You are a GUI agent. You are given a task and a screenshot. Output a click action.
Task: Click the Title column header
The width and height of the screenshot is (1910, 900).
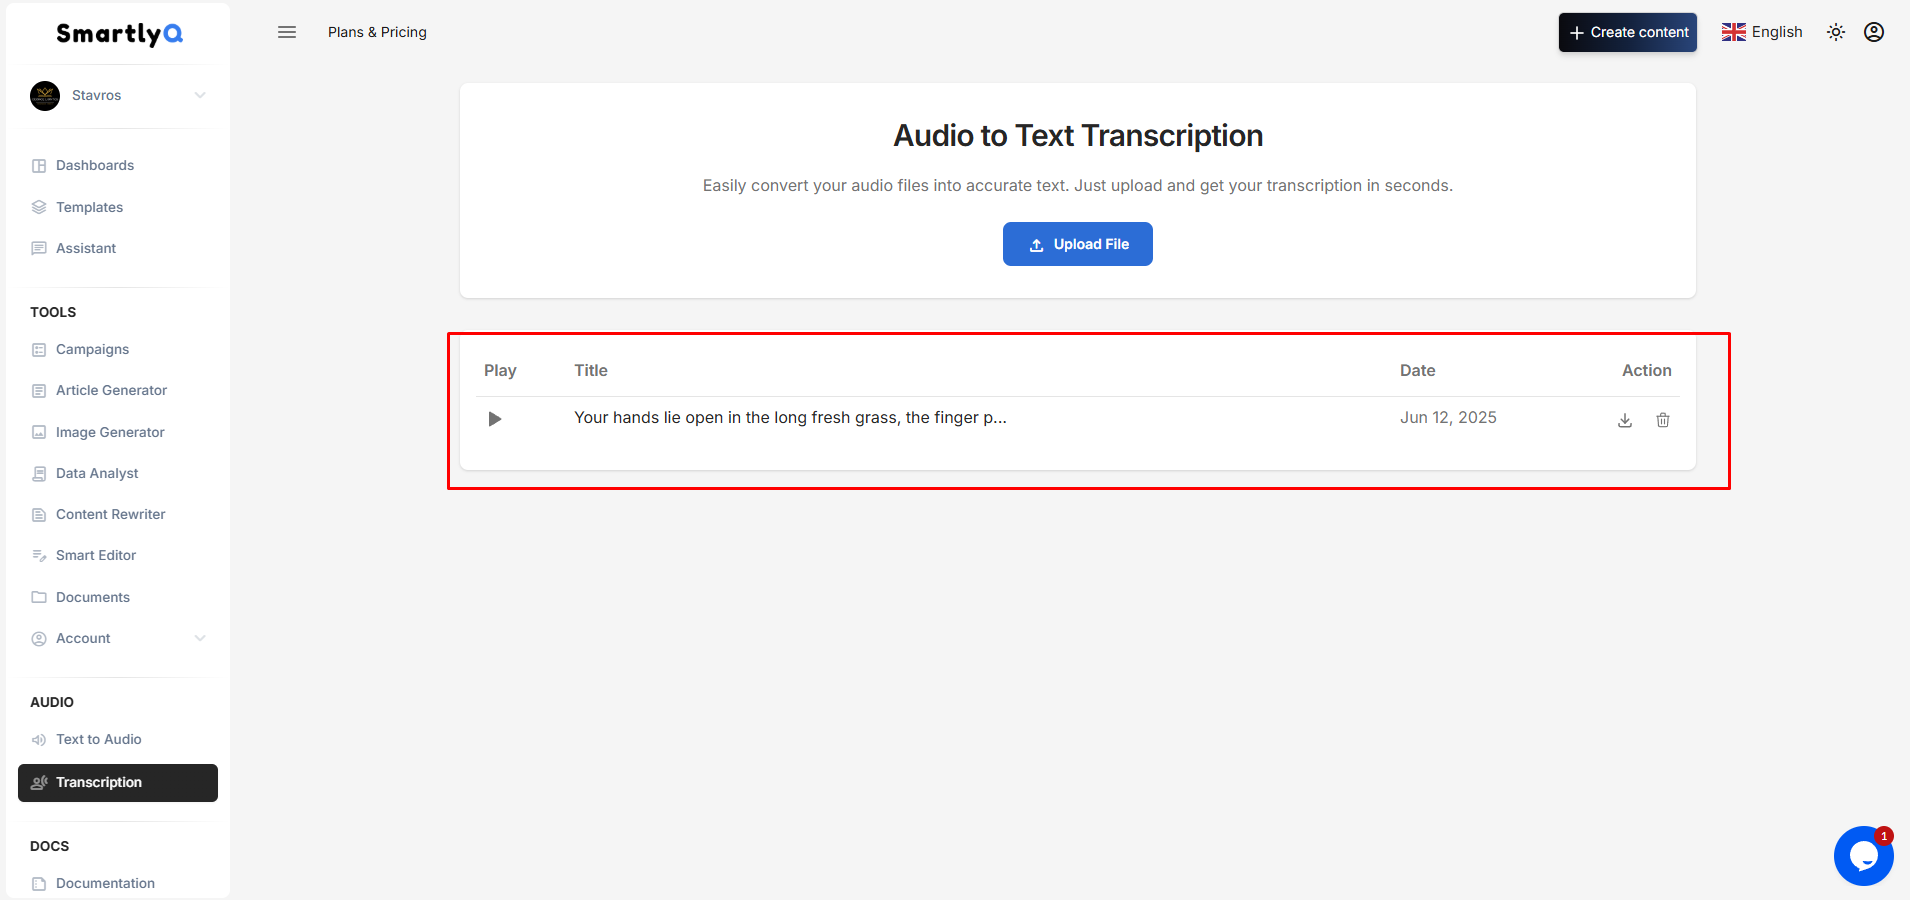coord(591,370)
